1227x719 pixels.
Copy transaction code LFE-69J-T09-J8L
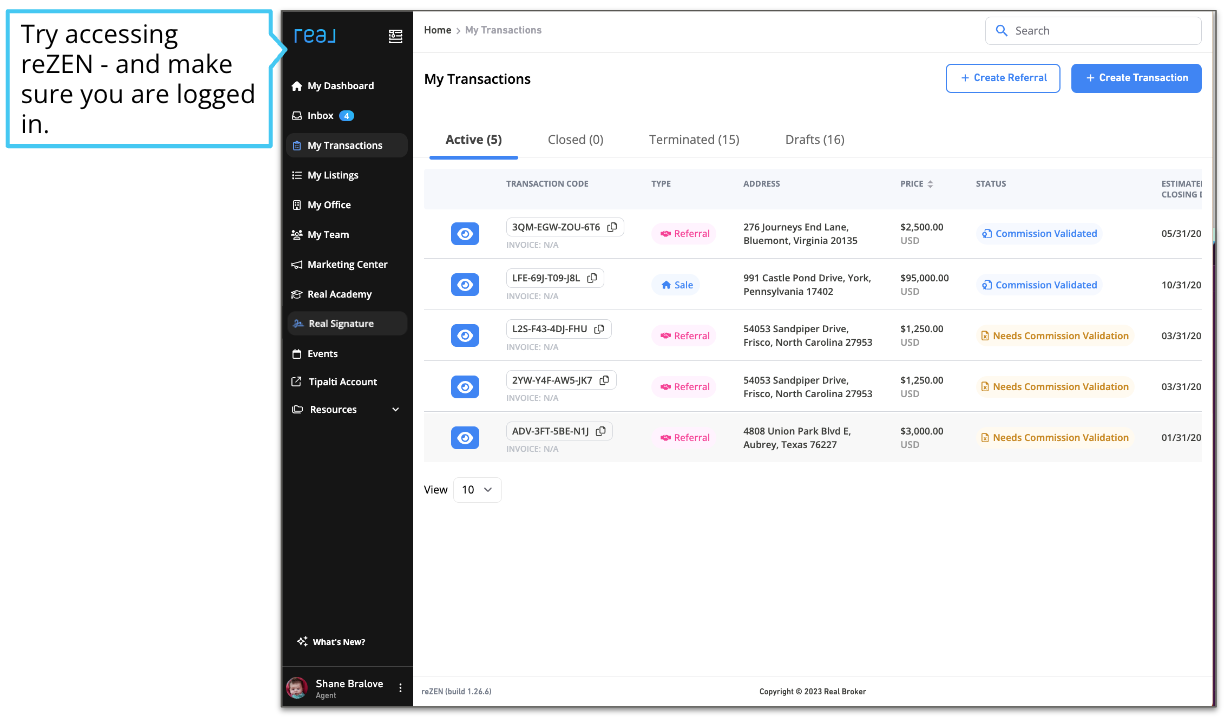coord(592,278)
